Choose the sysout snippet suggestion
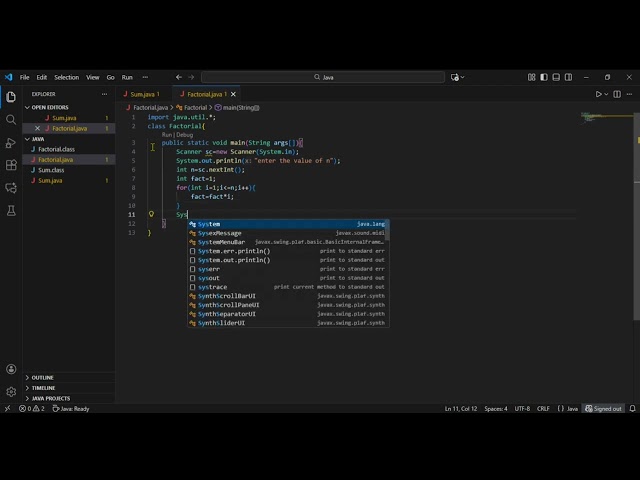The height and width of the screenshot is (480, 640). point(288,278)
